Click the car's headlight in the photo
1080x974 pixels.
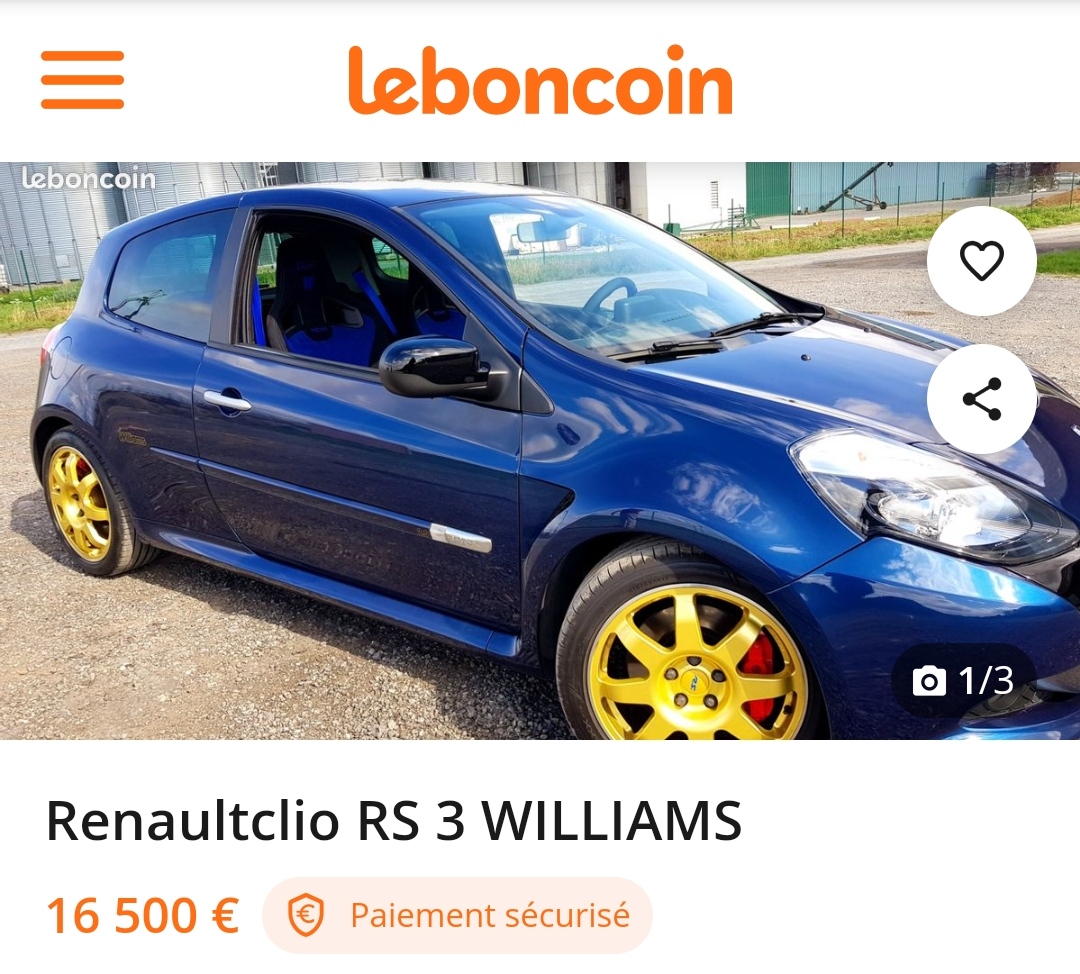930,495
